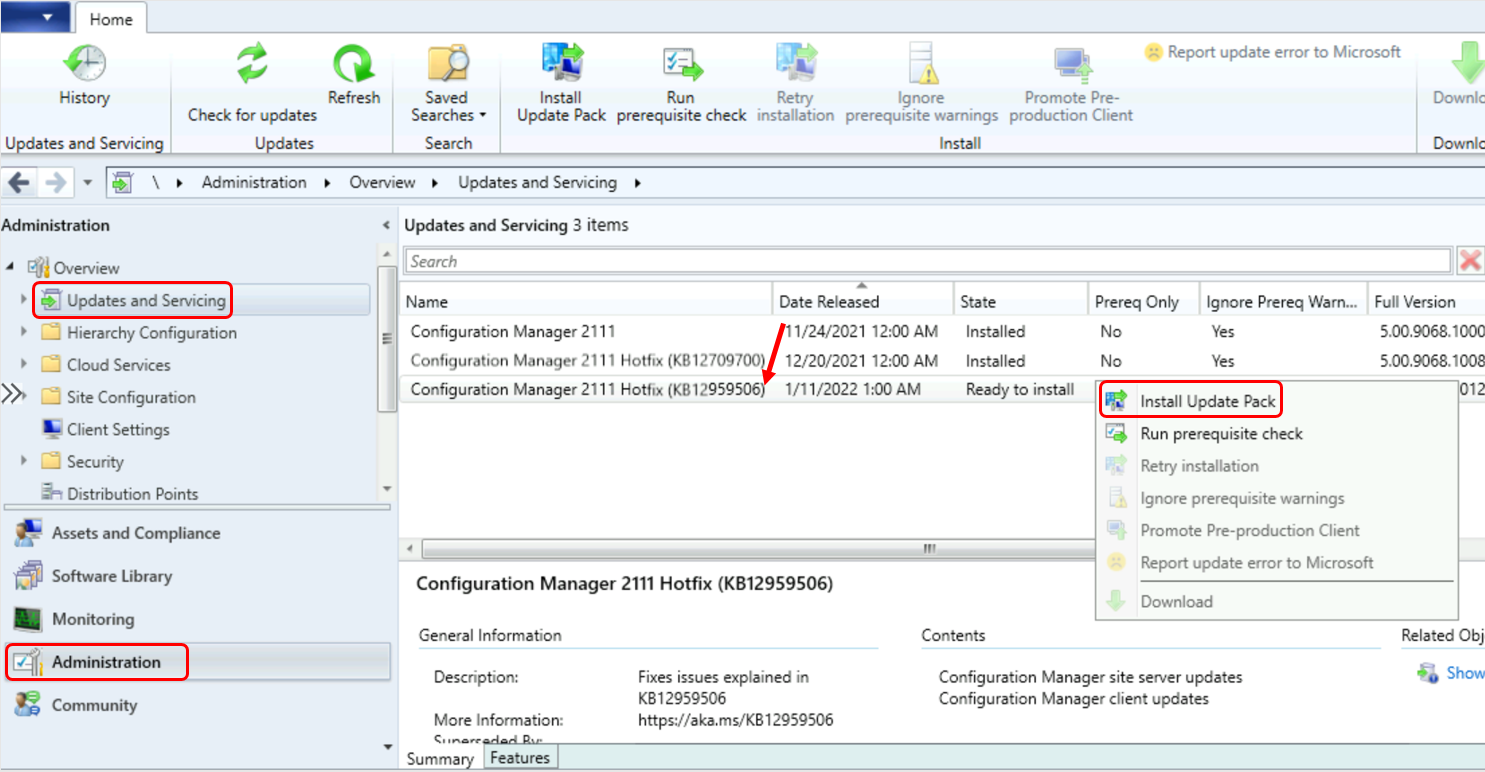Screen dimensions: 1485x772
Task: Expand the Updates and Servicing node arrow
Action: (24, 299)
